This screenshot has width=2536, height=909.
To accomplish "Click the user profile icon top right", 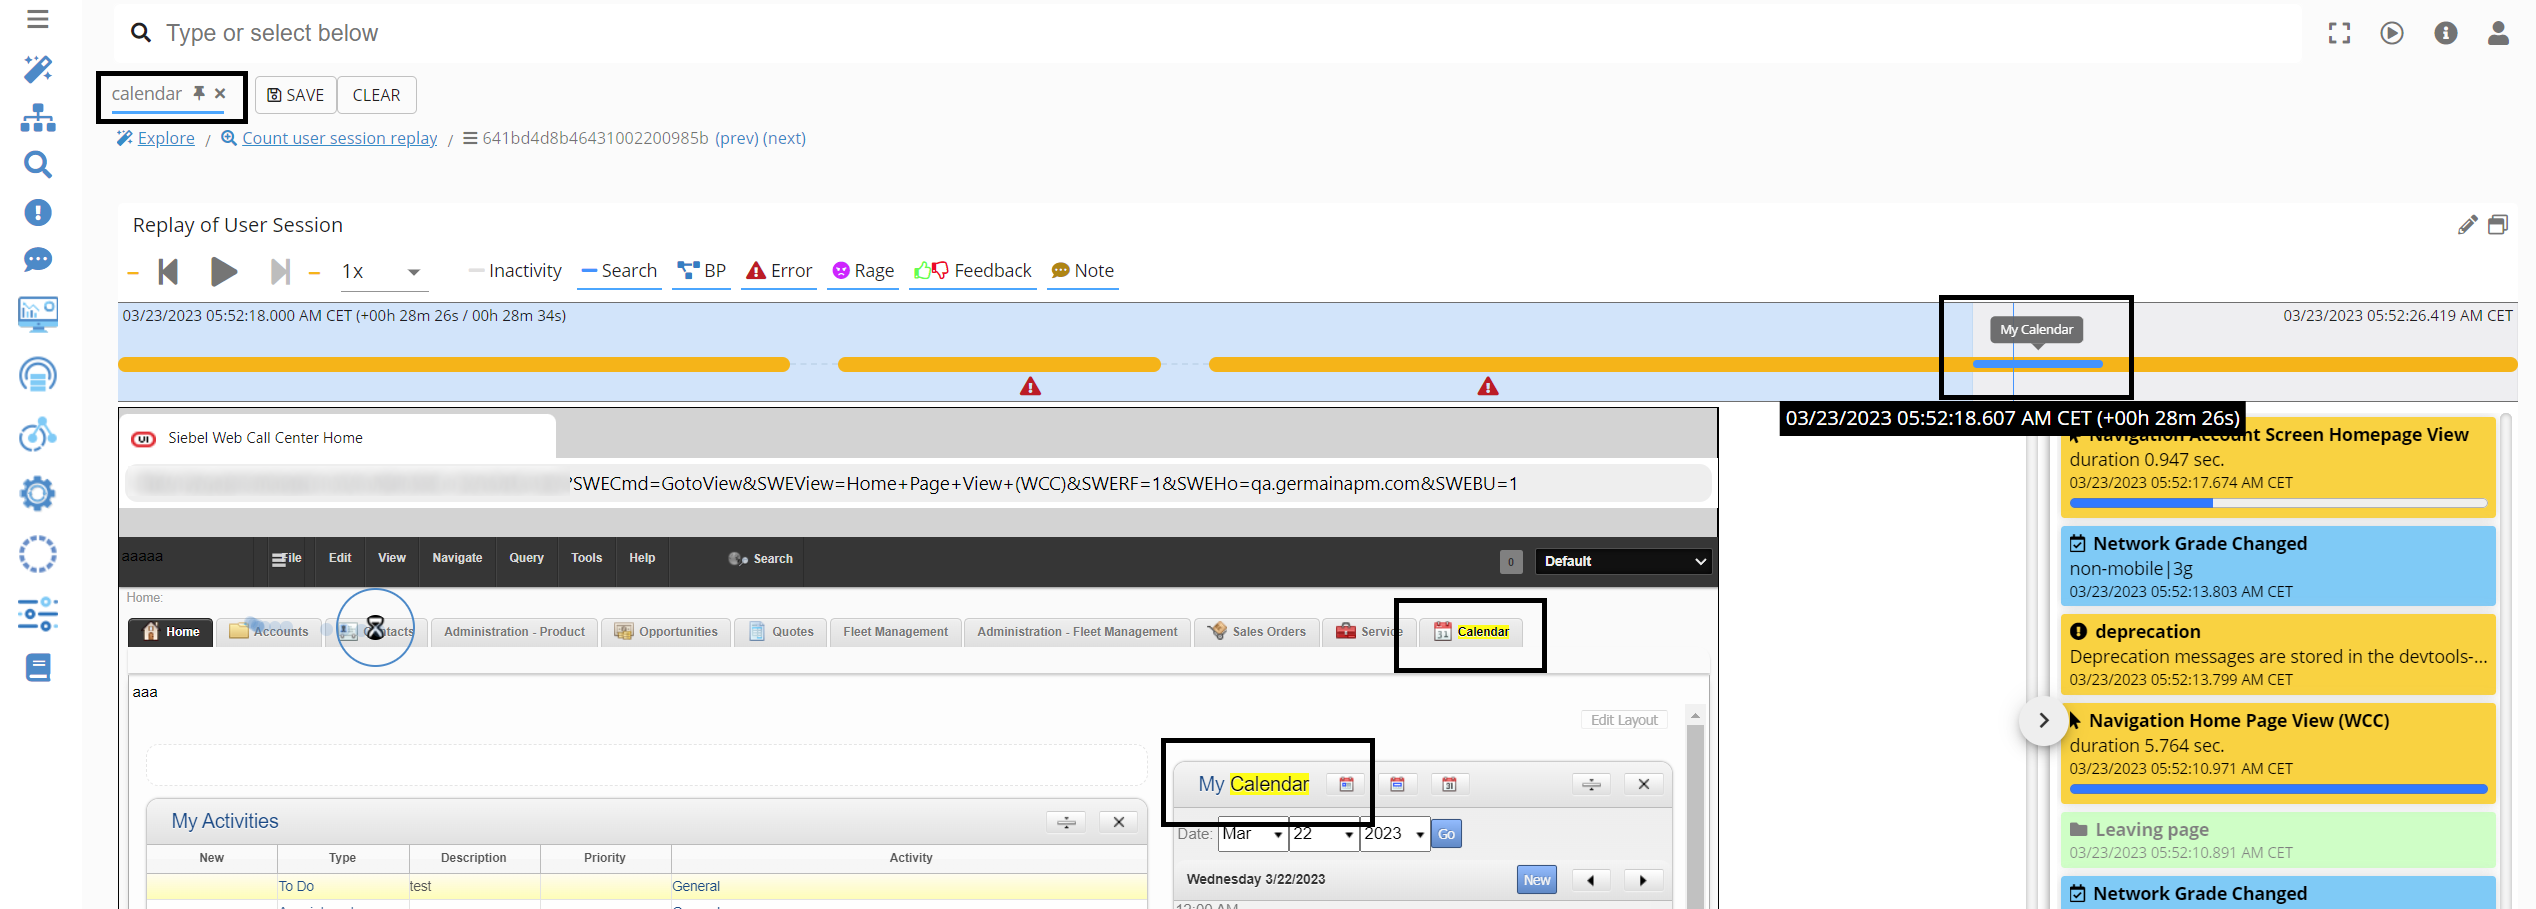I will pyautogui.click(x=2498, y=33).
